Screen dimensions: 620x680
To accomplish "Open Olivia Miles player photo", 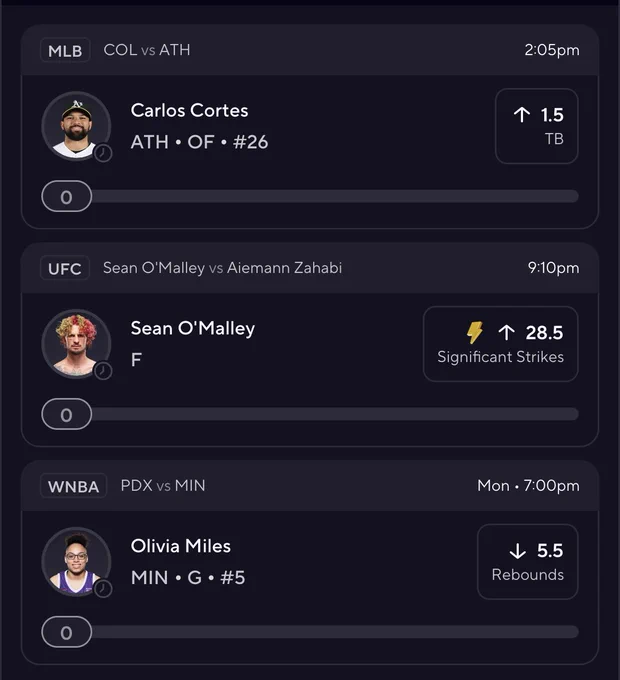I will coord(76,561).
